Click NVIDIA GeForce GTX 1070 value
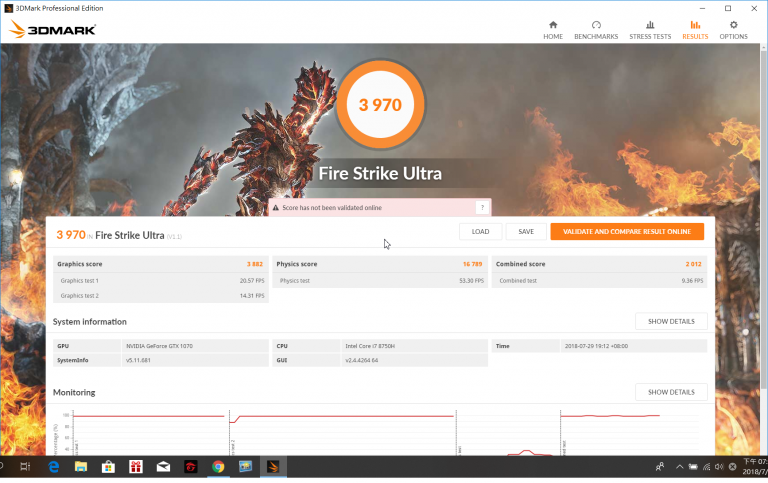Viewport: 768px width, 483px height. (x=159, y=346)
